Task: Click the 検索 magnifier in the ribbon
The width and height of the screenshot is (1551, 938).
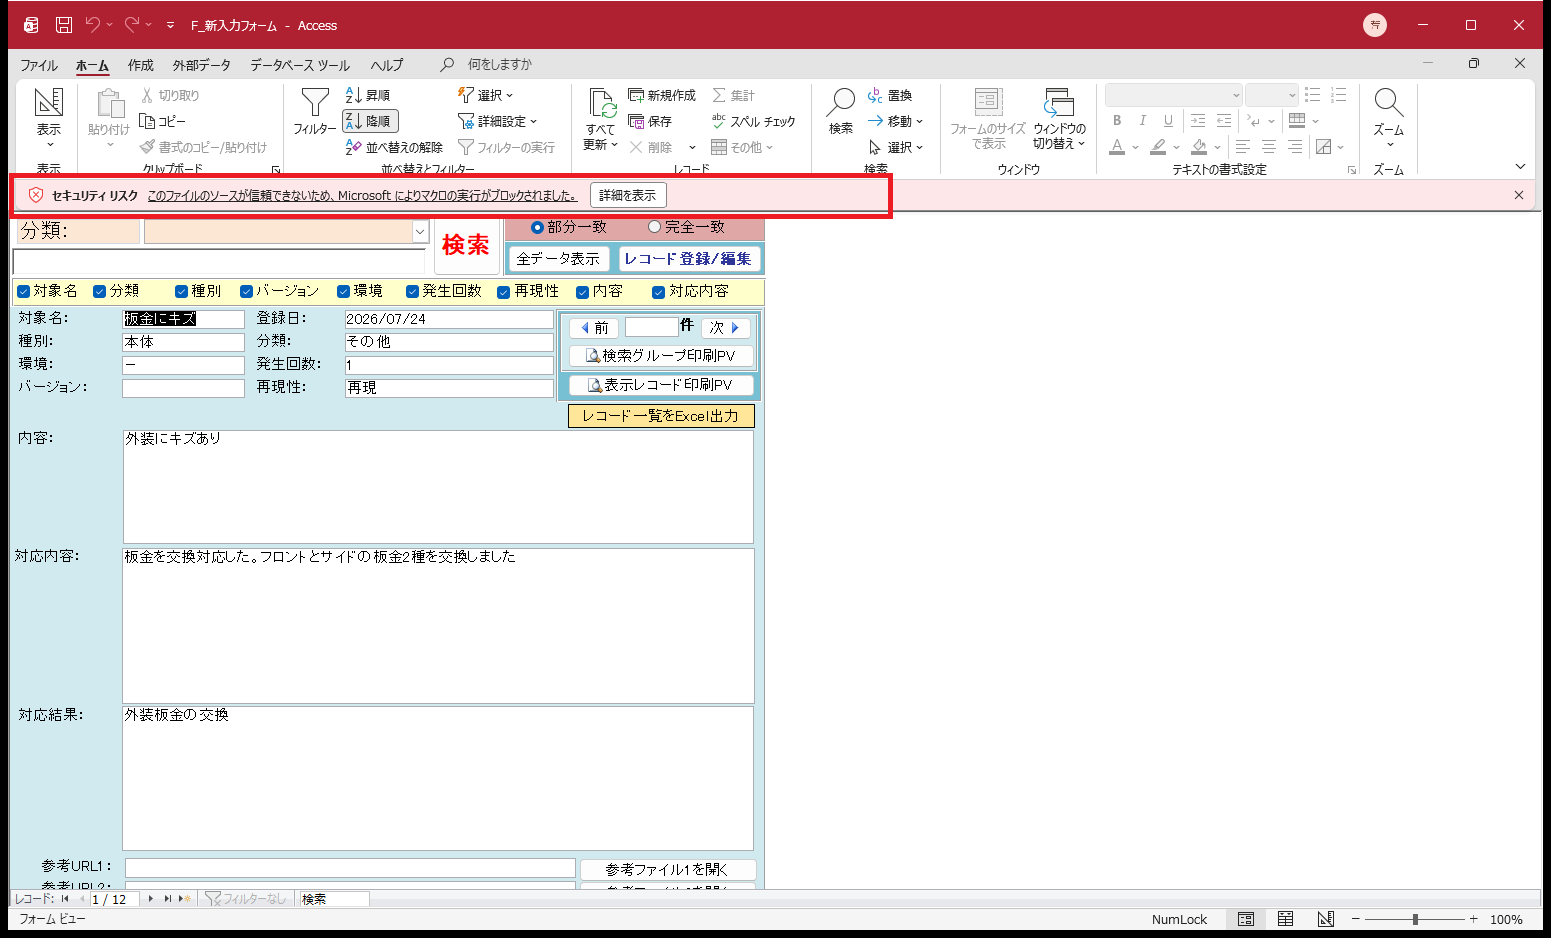Action: click(841, 102)
